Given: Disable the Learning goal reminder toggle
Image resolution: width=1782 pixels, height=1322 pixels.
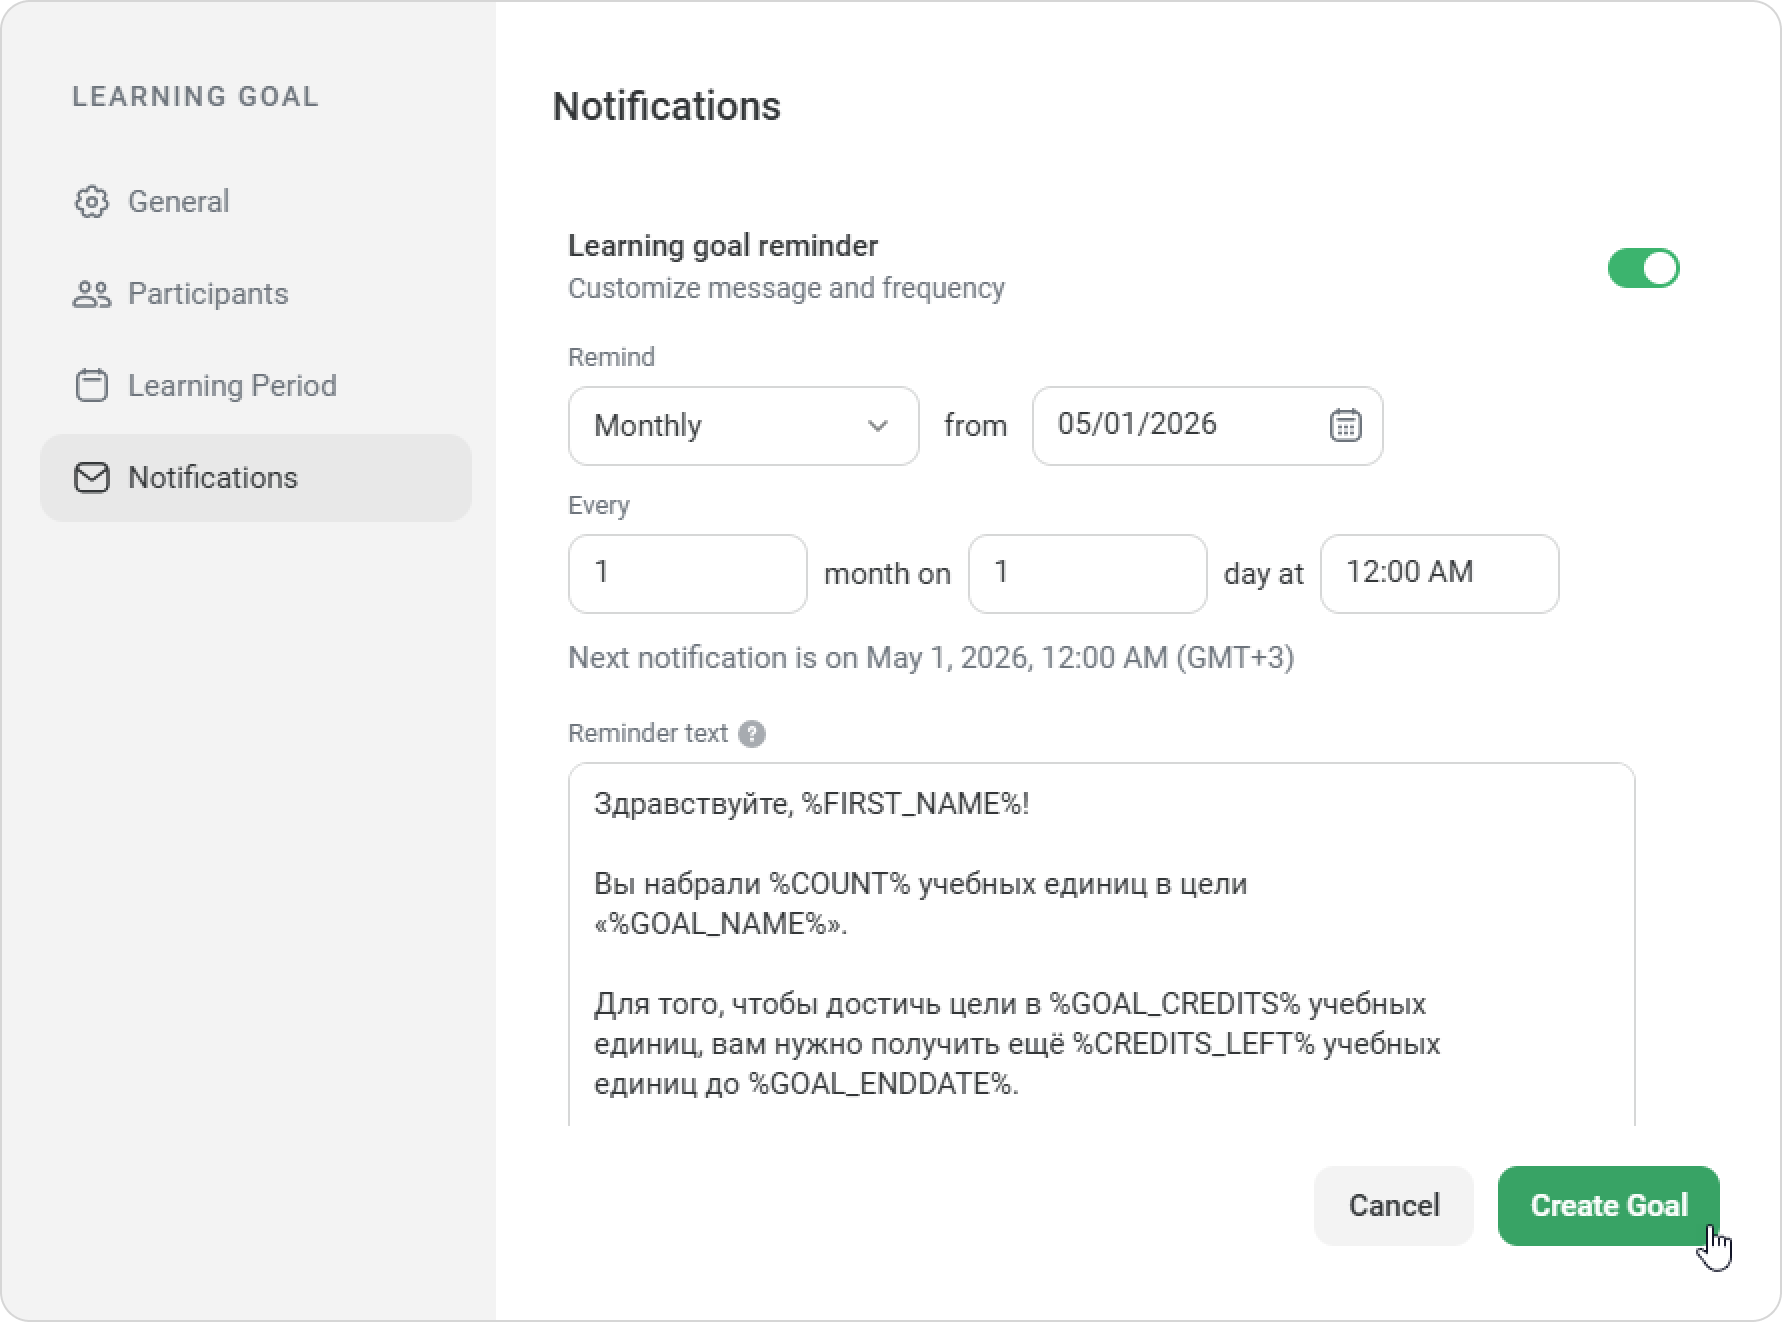Looking at the screenshot, I should click(x=1643, y=268).
